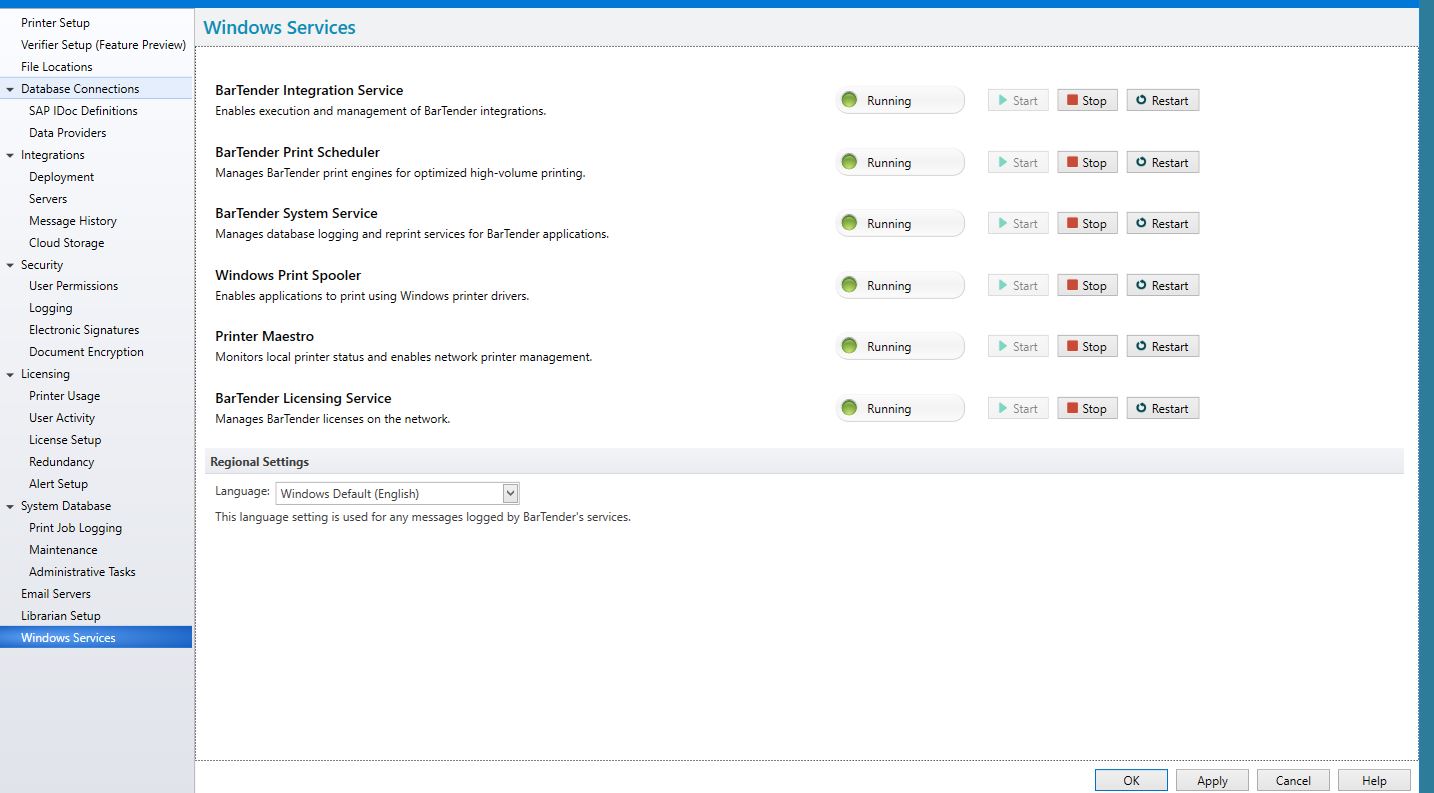Click Start for BarTender Licensing Service
Viewport: 1434px width, 793px height.
click(x=1018, y=408)
